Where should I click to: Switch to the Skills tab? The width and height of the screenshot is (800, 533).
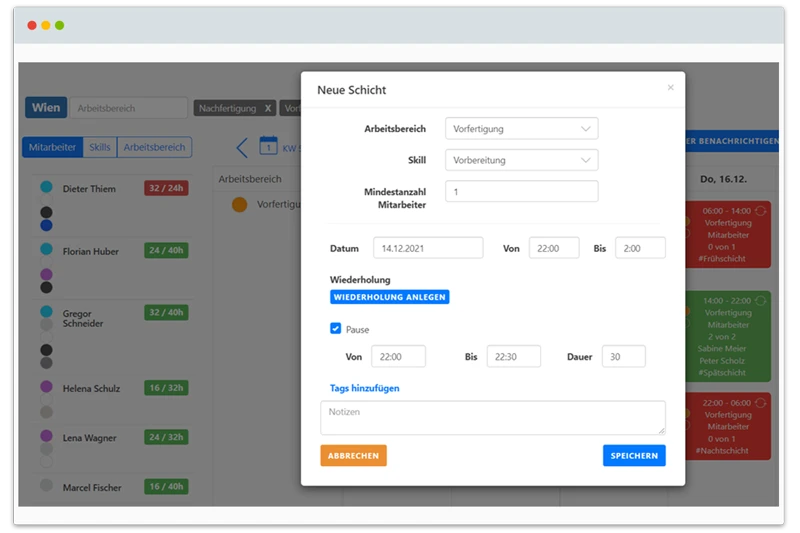tap(100, 147)
